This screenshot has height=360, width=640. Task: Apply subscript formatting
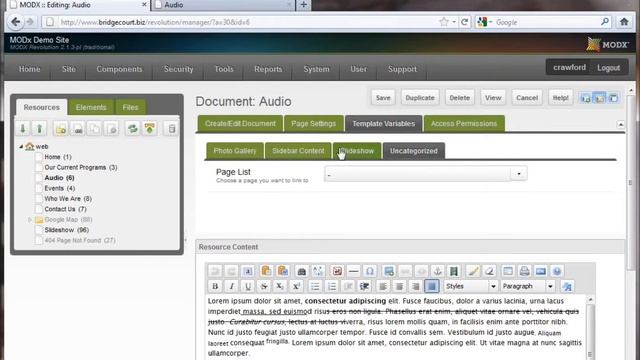click(x=280, y=286)
